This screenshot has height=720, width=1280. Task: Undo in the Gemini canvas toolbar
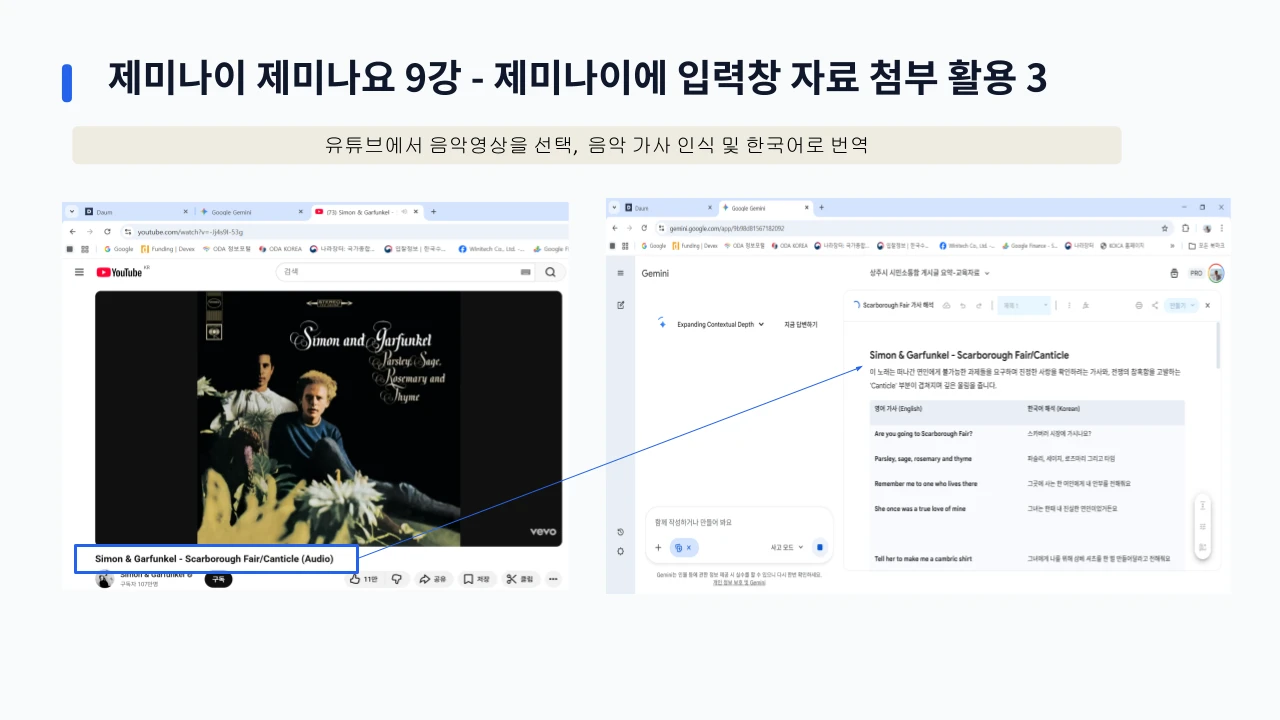962,305
